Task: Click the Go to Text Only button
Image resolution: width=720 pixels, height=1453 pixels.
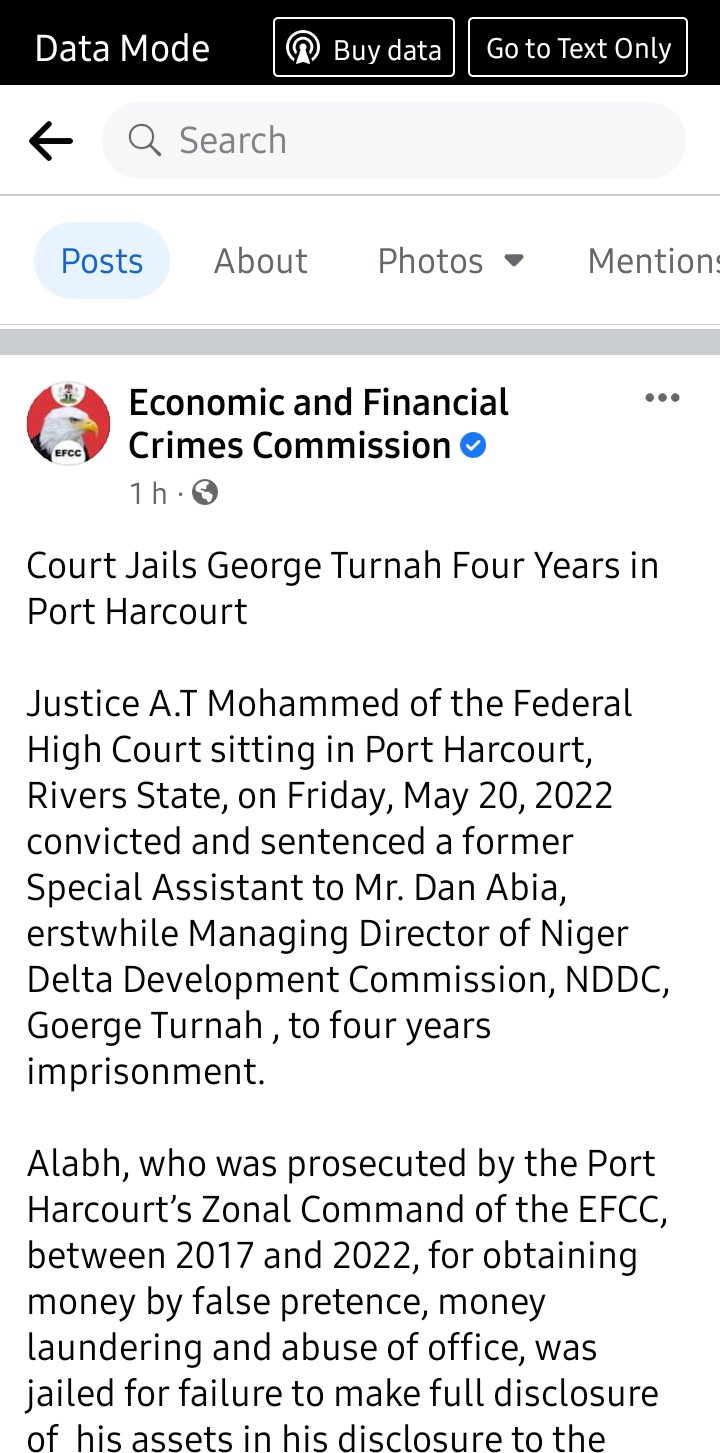Action: 578,48
